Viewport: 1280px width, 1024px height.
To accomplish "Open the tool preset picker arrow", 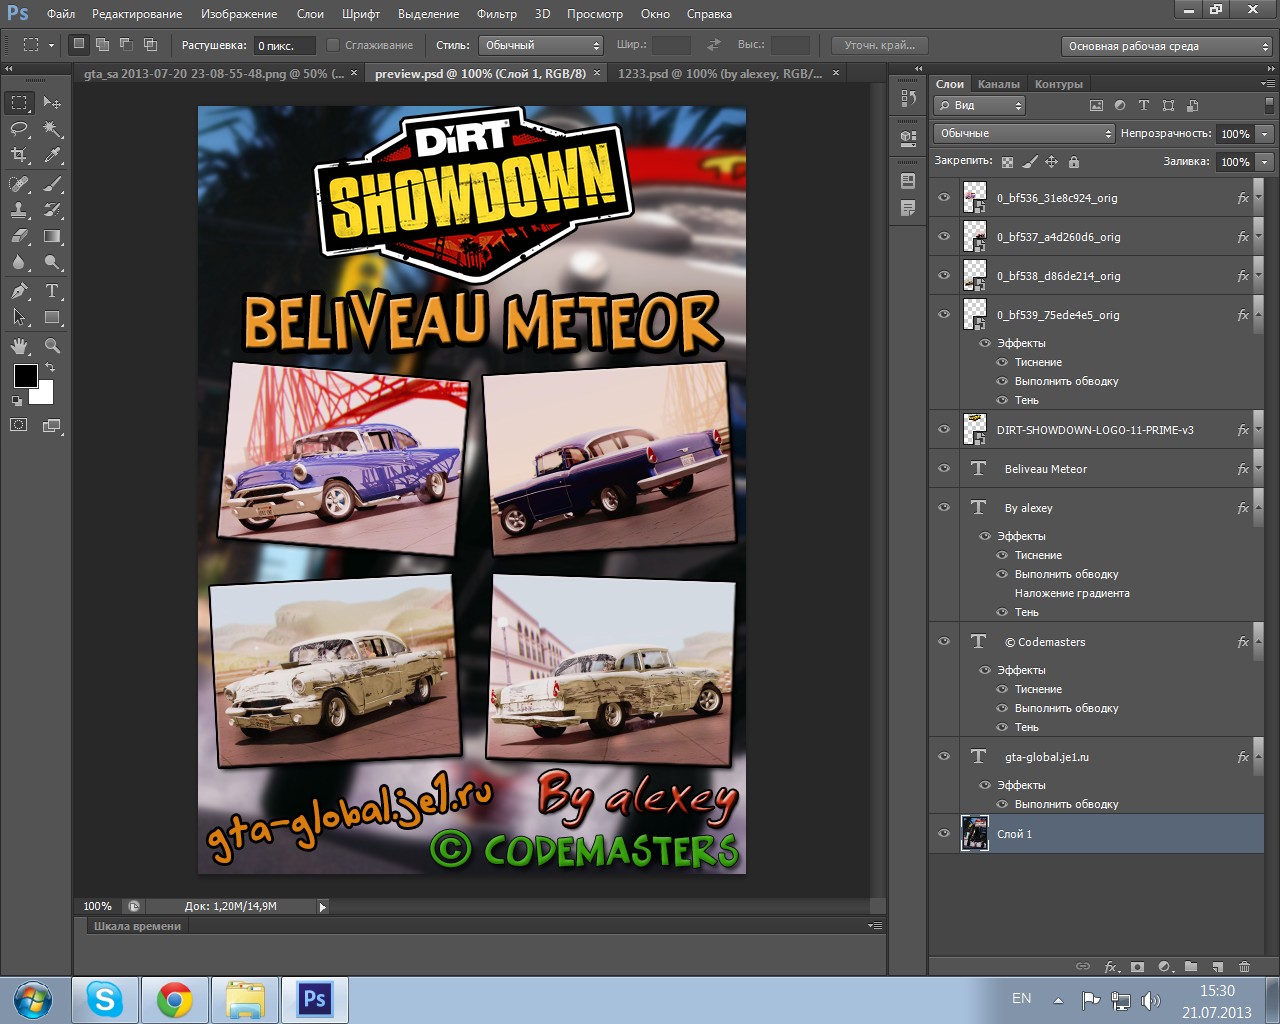I will pos(51,46).
